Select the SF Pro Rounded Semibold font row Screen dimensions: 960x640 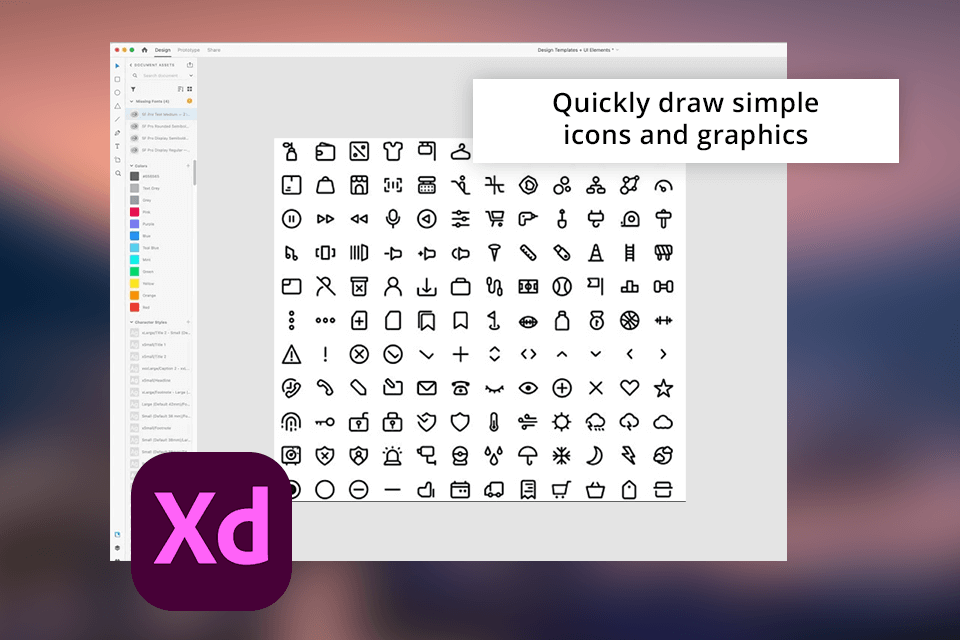click(161, 126)
